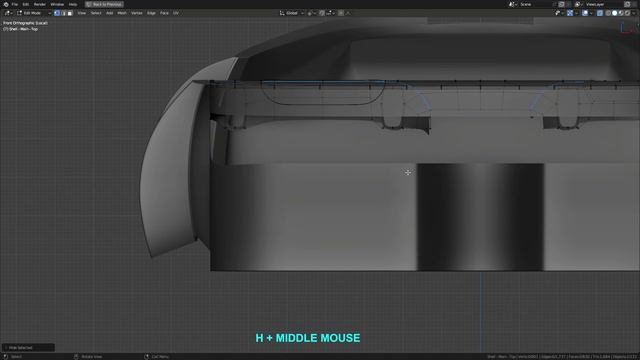This screenshot has height=360, width=640.
Task: Click the new scene icon
Action: 561,4
